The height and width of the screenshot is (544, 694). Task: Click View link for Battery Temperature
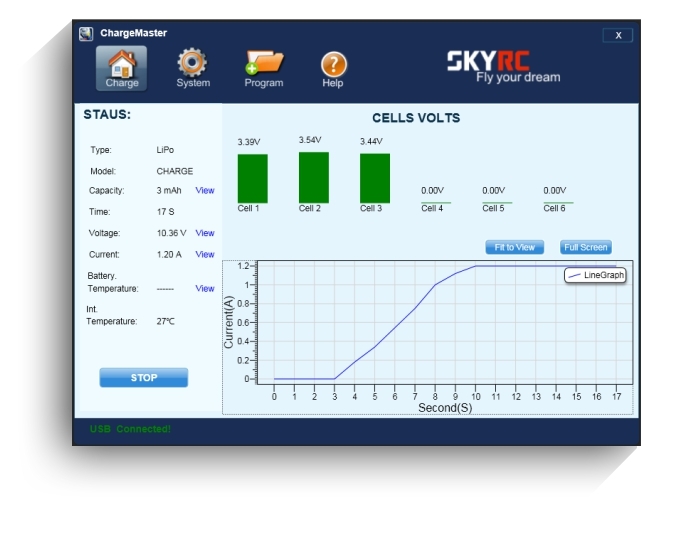205,288
